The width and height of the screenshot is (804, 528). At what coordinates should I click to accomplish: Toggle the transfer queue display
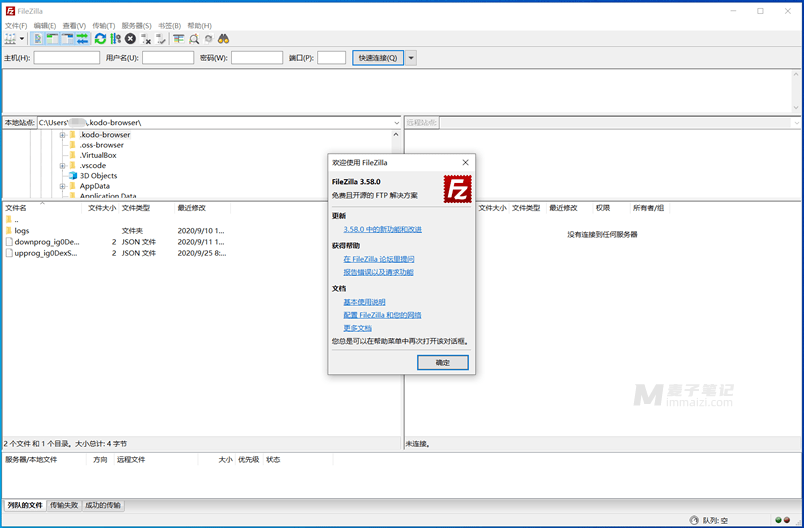tap(82, 39)
